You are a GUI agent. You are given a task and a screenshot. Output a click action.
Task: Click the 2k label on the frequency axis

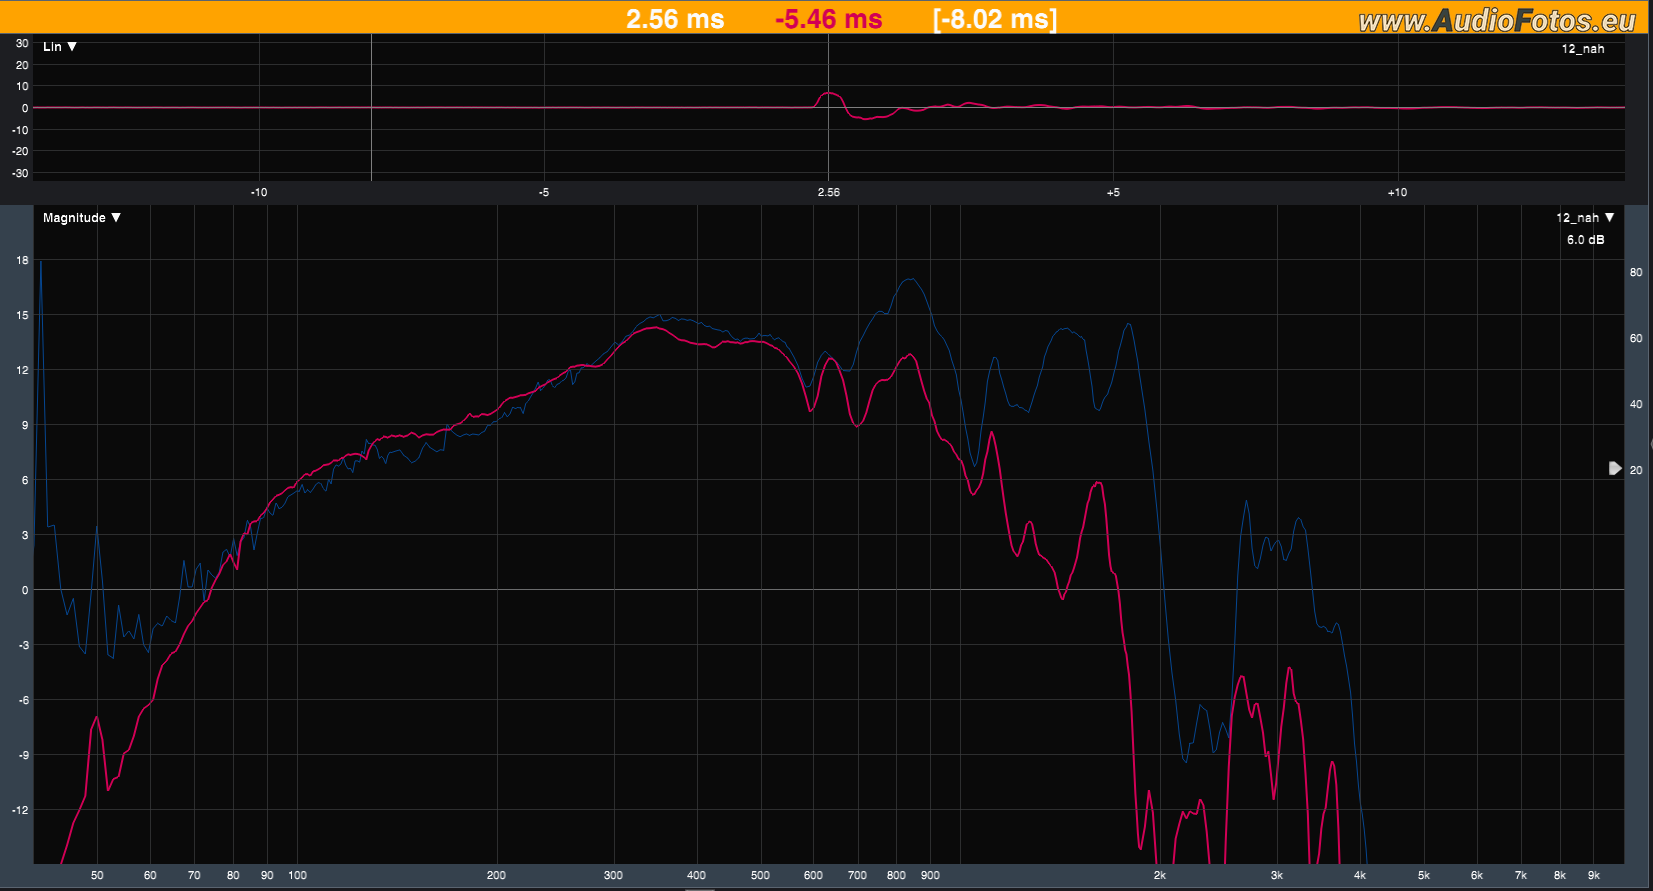click(x=1160, y=875)
